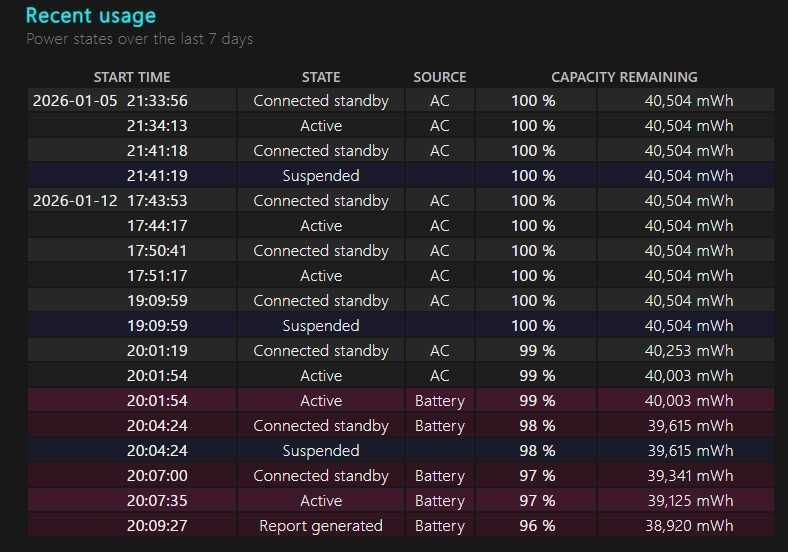
Task: Click the CAPACITY REMAINING column header
Action: tap(624, 77)
